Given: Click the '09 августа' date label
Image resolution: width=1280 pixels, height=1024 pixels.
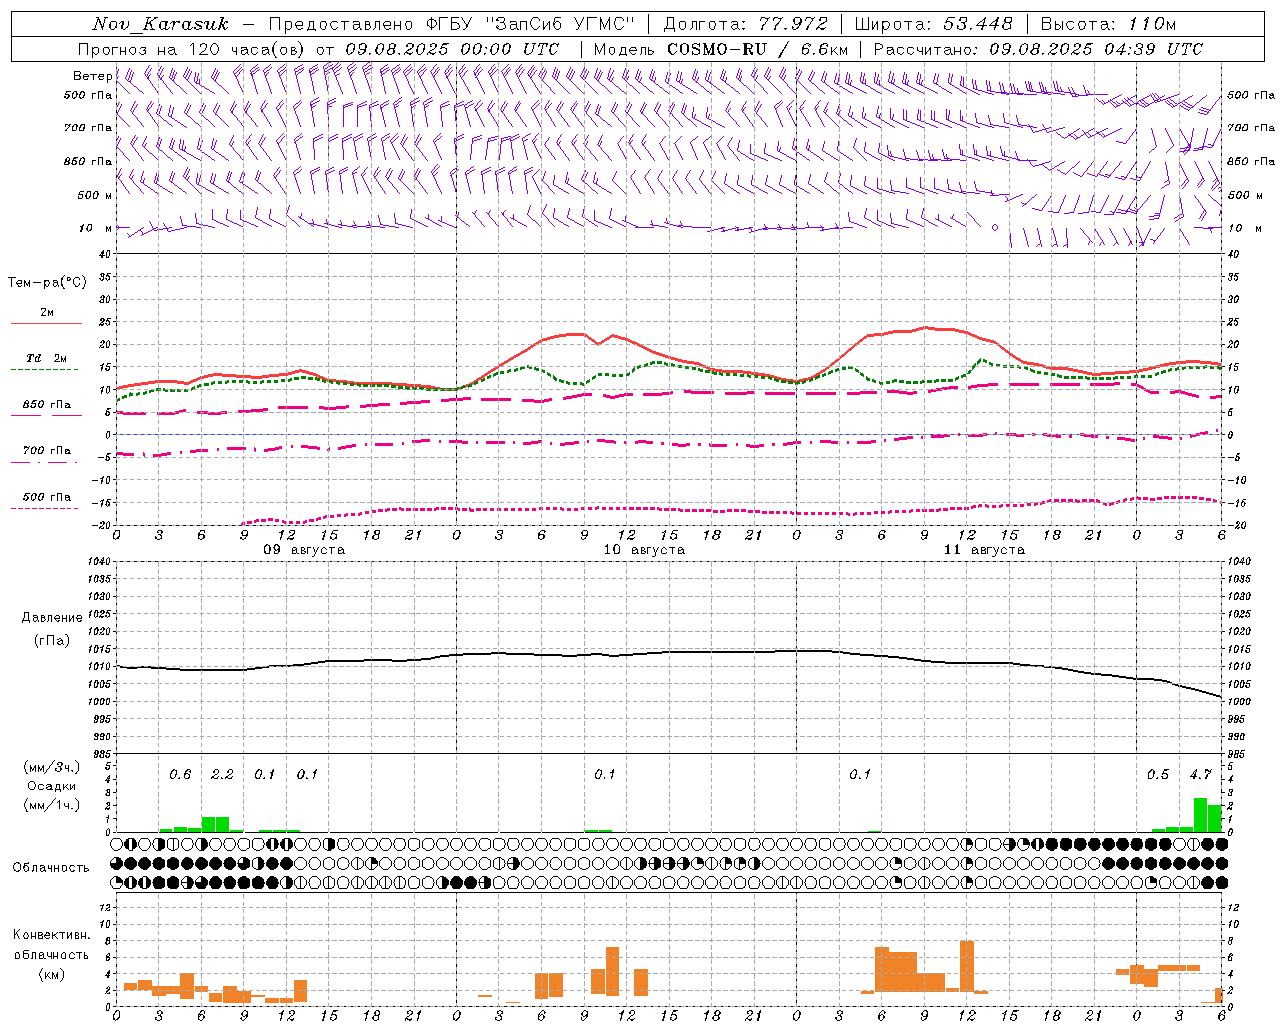Looking at the screenshot, I should [304, 550].
